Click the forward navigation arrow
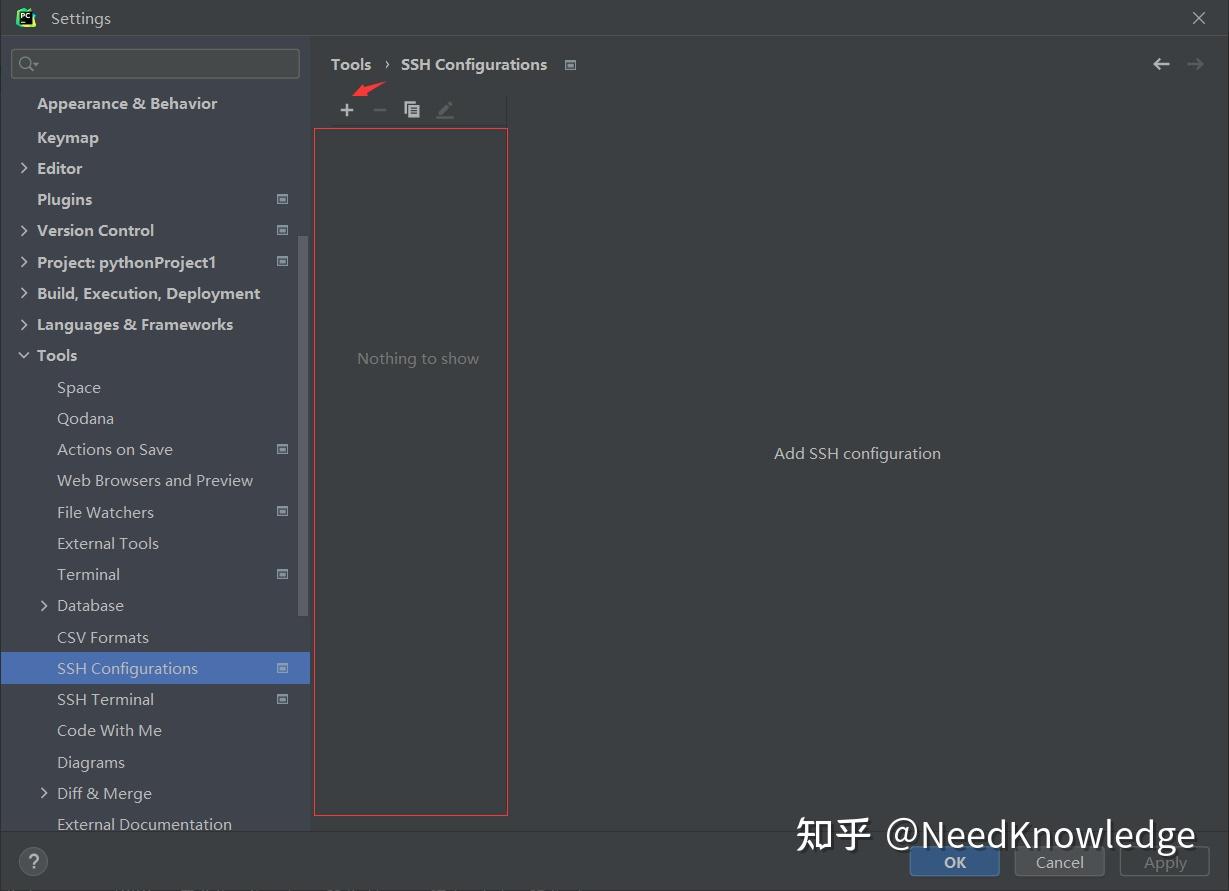Viewport: 1229px width, 891px height. 1195,63
